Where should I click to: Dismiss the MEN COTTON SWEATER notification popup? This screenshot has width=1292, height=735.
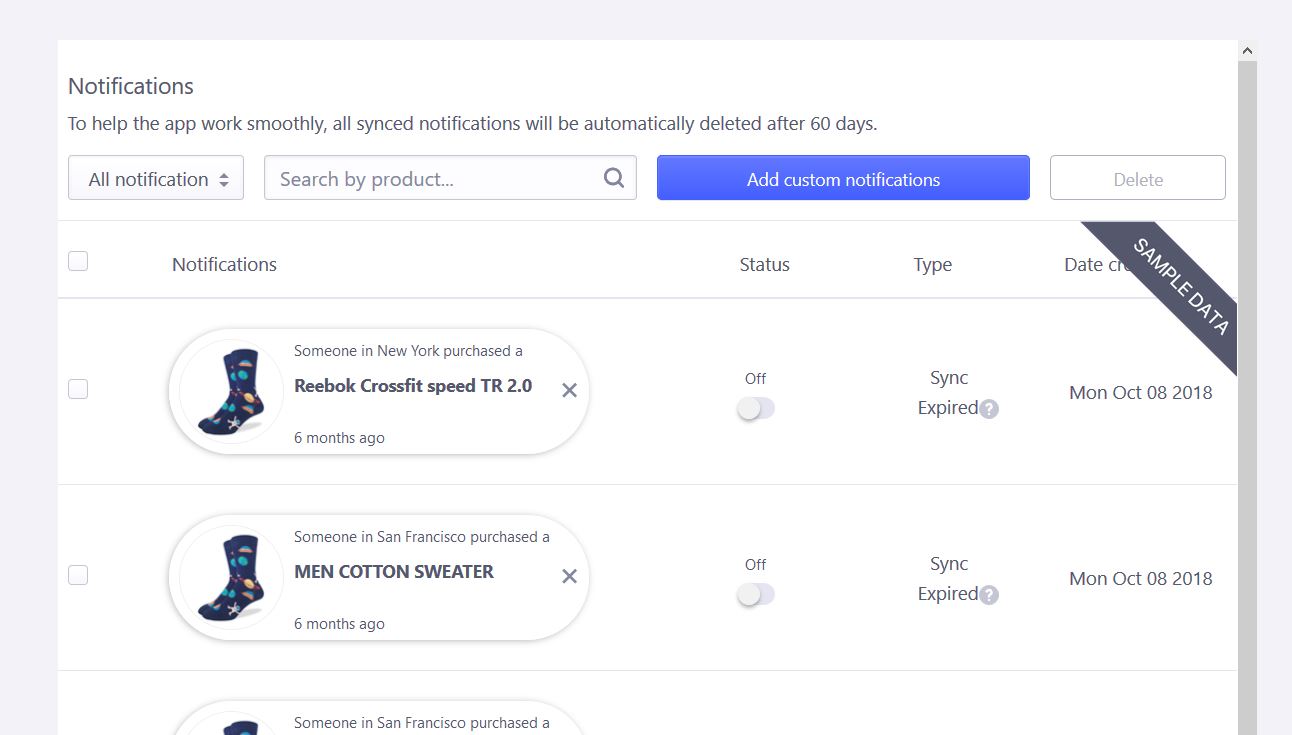pyautogui.click(x=569, y=576)
